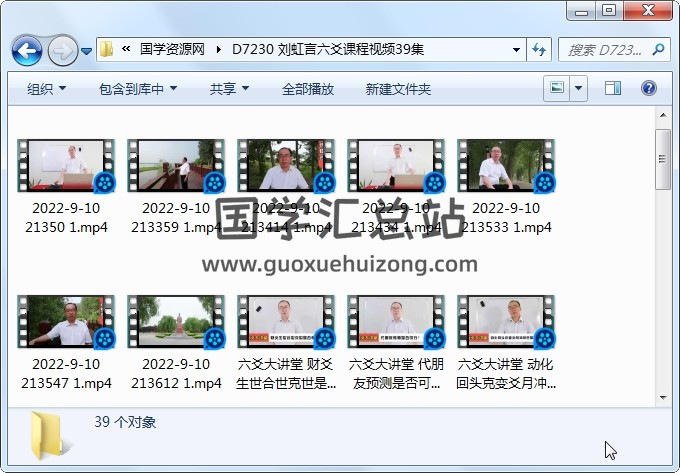Open the 包含到库中 menu
Screen dimensions: 680x473
tap(138, 89)
